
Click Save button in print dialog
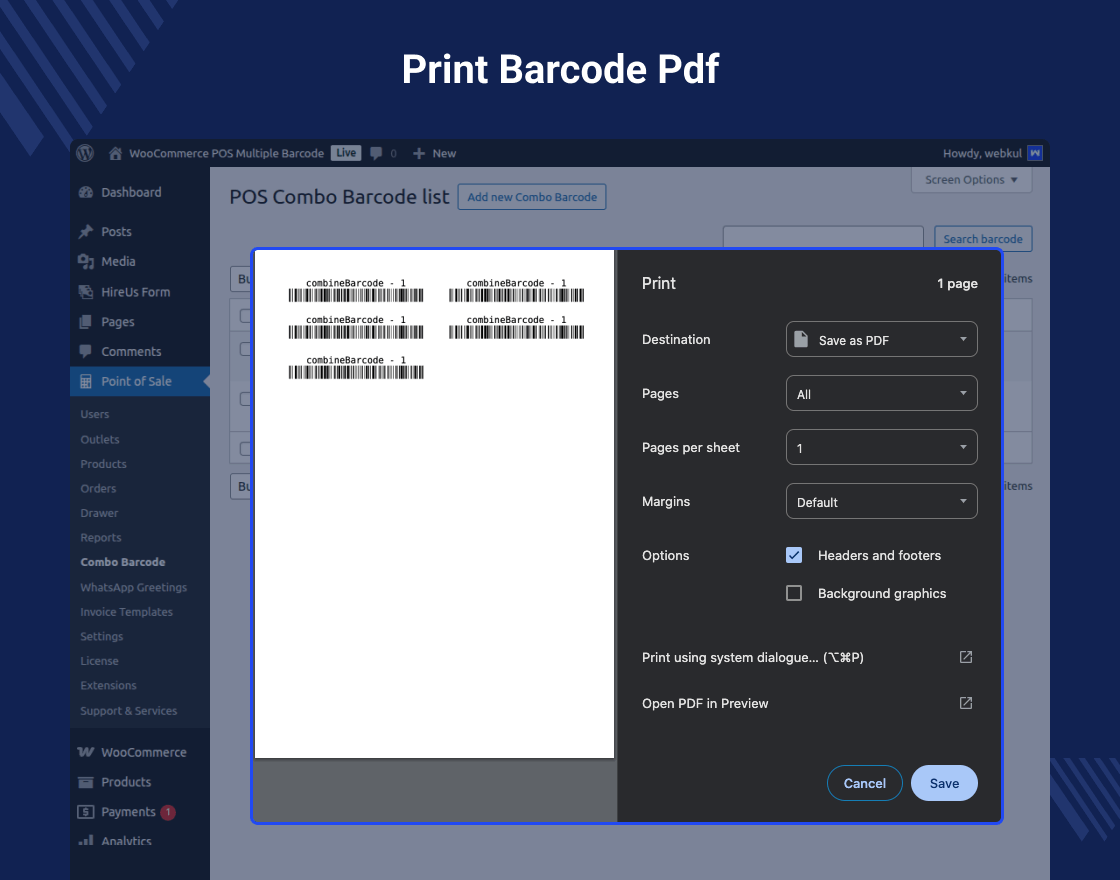(x=944, y=783)
